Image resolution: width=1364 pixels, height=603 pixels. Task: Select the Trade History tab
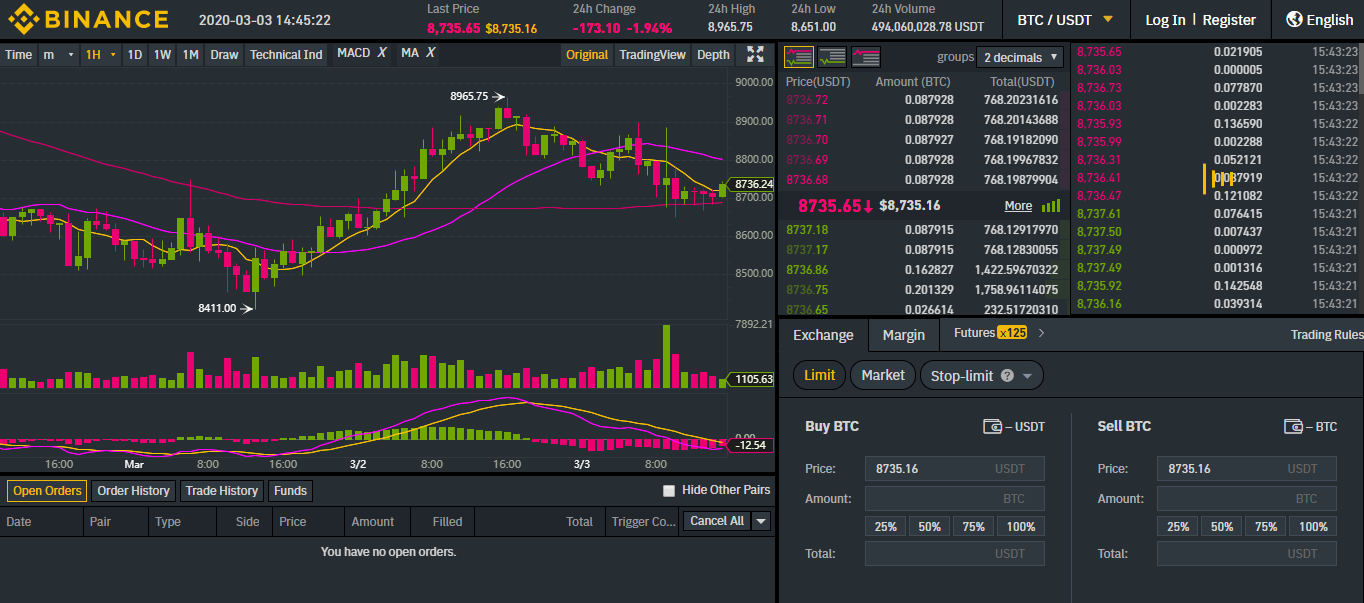tap(222, 491)
